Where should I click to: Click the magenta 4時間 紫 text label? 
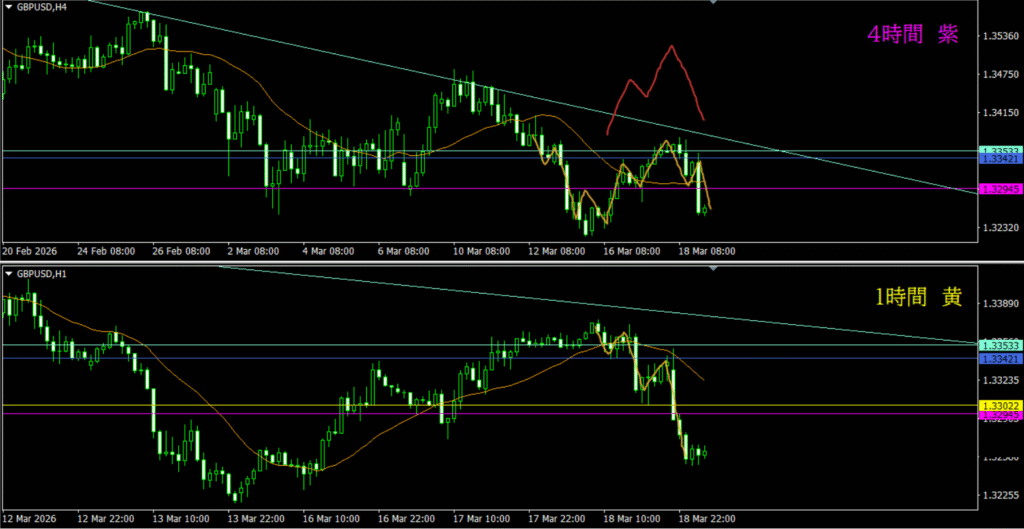coord(911,34)
